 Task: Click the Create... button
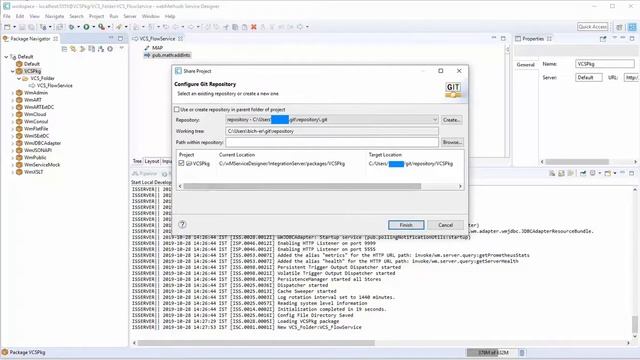[451, 120]
